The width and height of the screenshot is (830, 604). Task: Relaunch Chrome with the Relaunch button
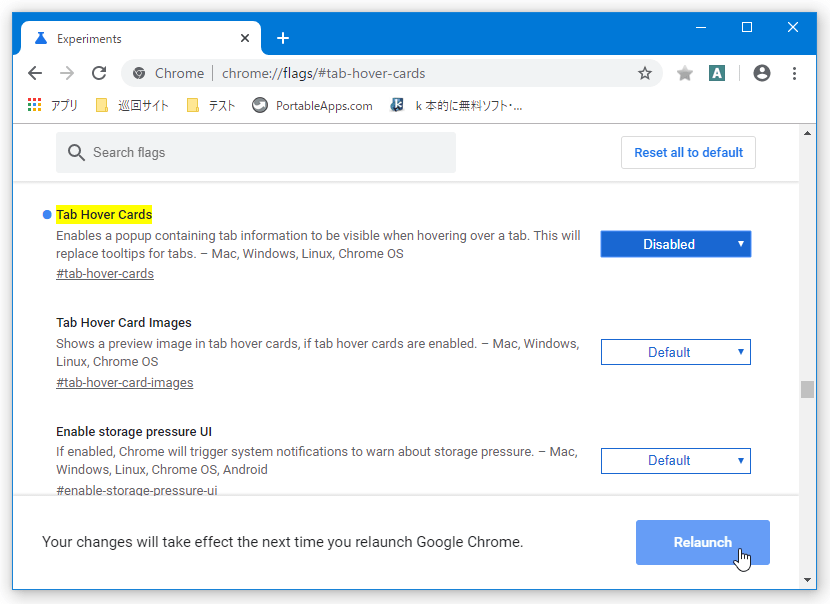coord(702,542)
